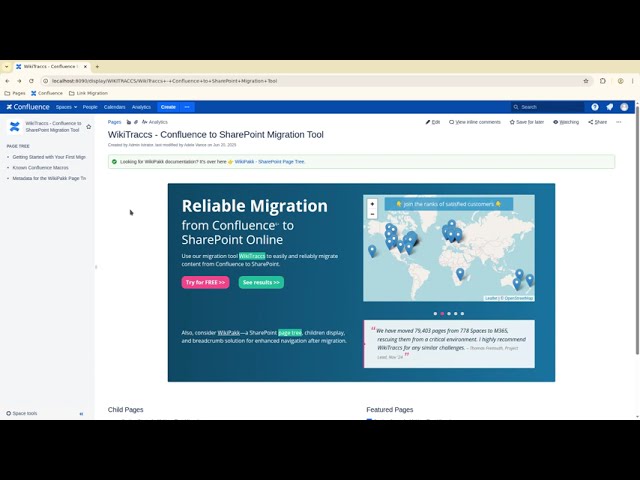
Task: Bookmark this page with star icon
Action: pyautogui.click(x=586, y=81)
